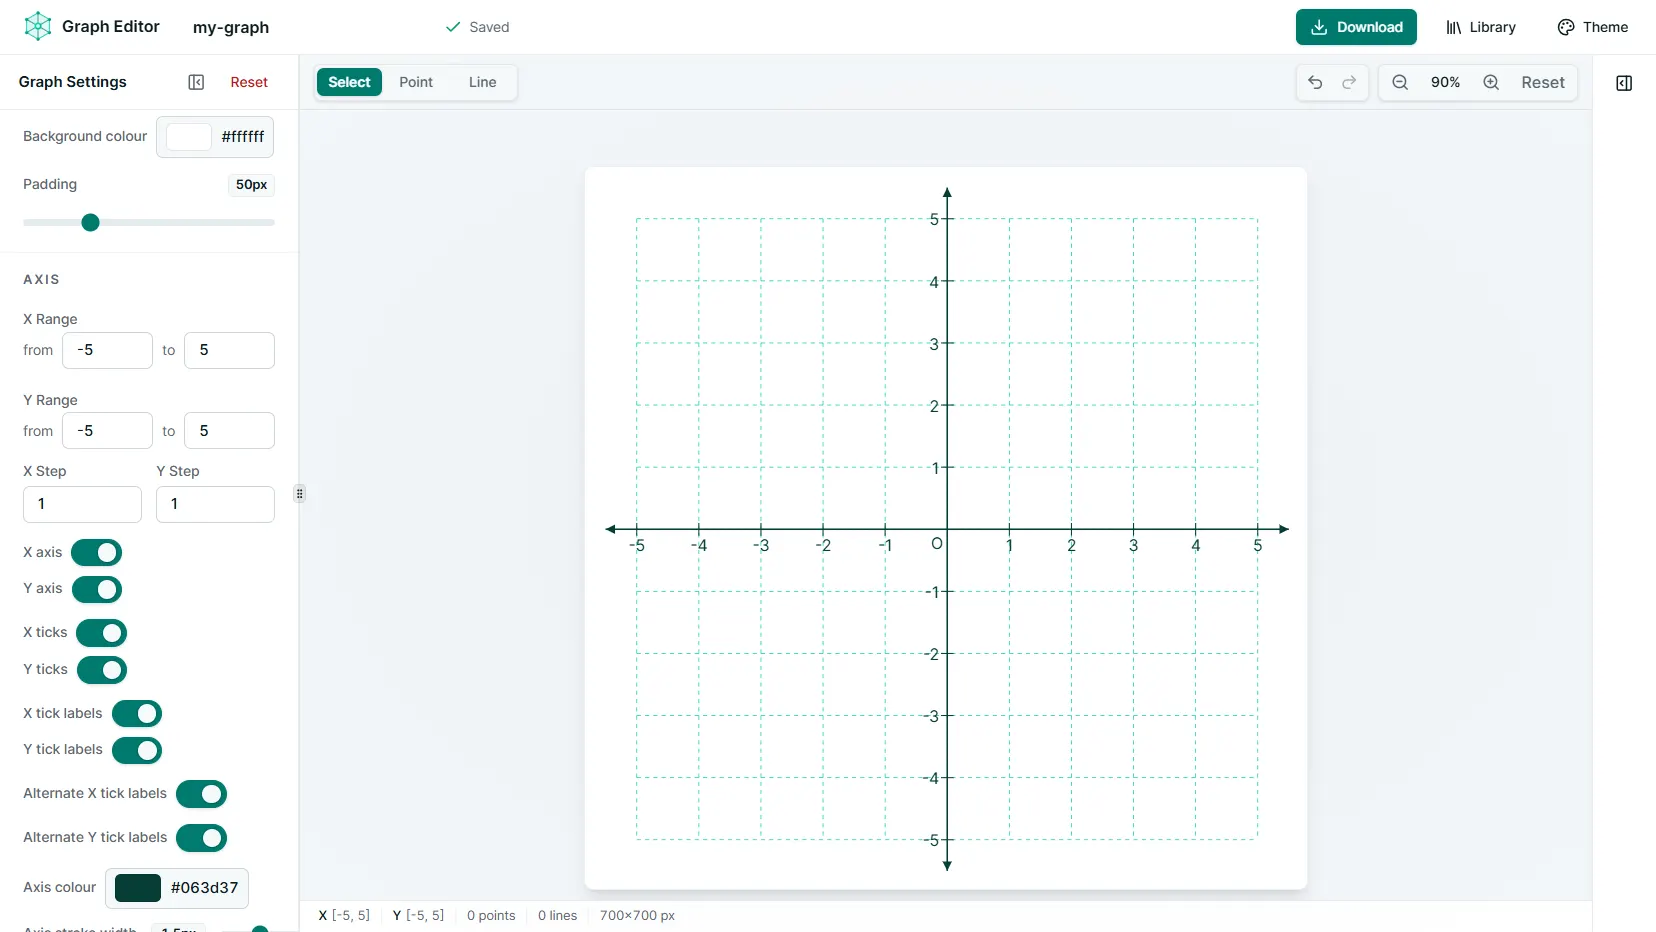Screen dimensions: 1656x932
Task: Switch to the Line tool
Action: pyautogui.click(x=482, y=82)
